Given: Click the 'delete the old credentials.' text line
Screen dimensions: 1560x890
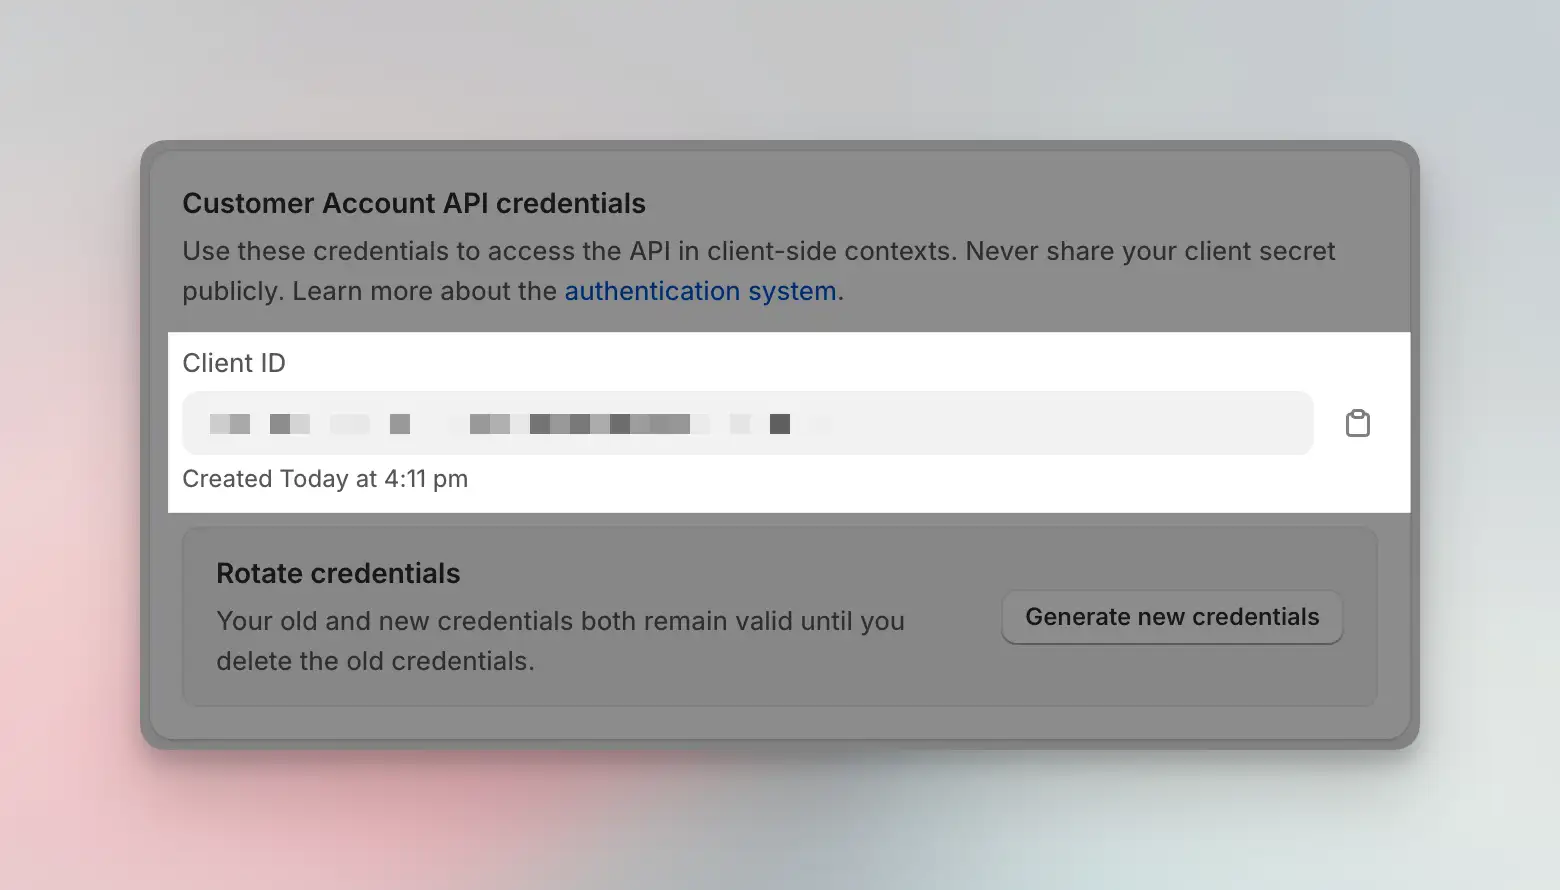Looking at the screenshot, I should pyautogui.click(x=375, y=661).
